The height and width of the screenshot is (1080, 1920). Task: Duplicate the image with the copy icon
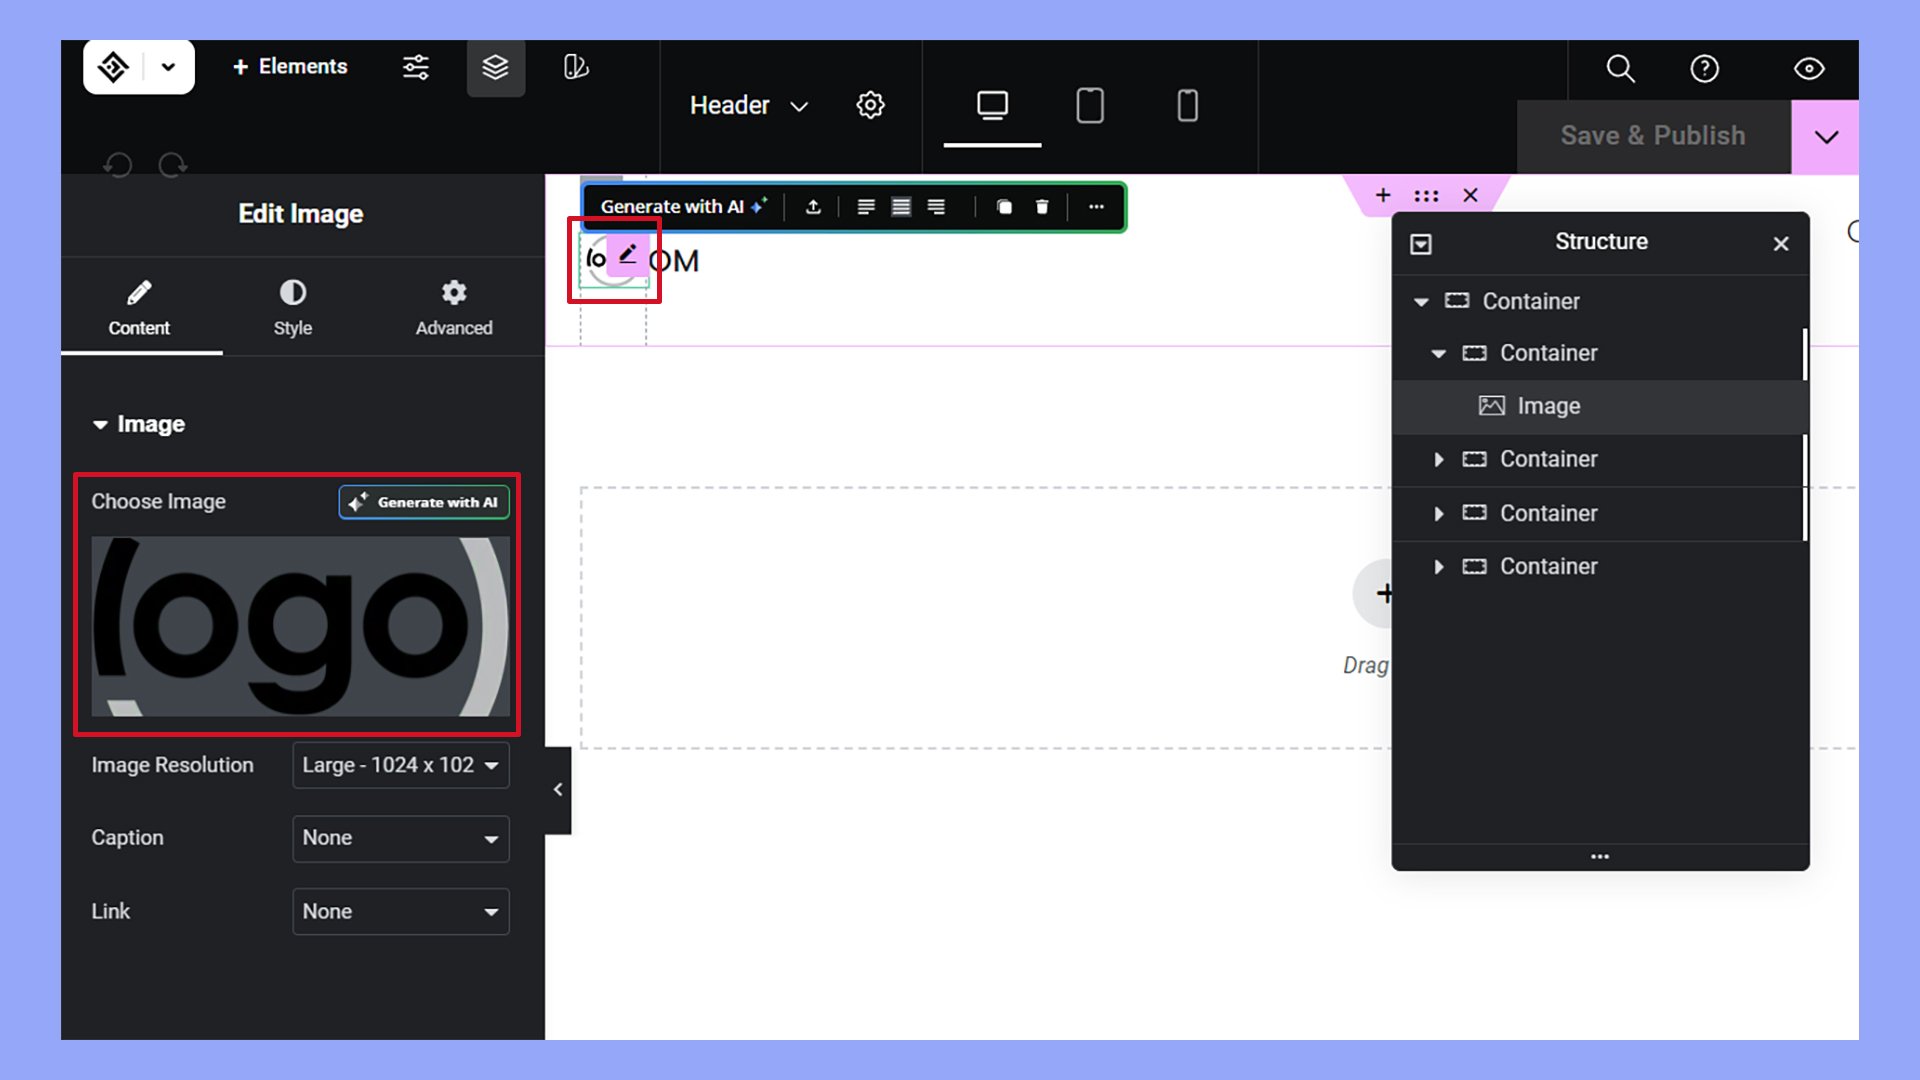click(1004, 207)
